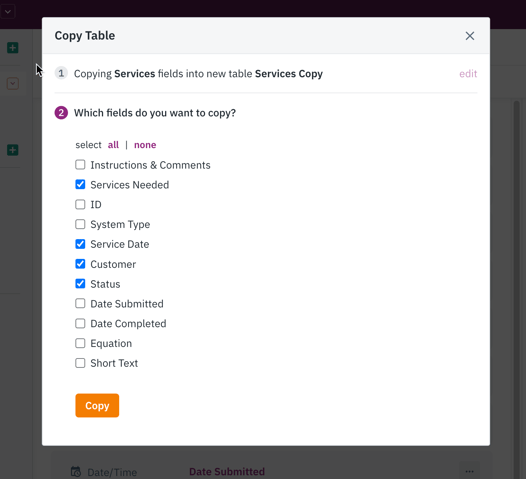Click the Date Submitted field name
This screenshot has height=479, width=526.
(x=227, y=472)
